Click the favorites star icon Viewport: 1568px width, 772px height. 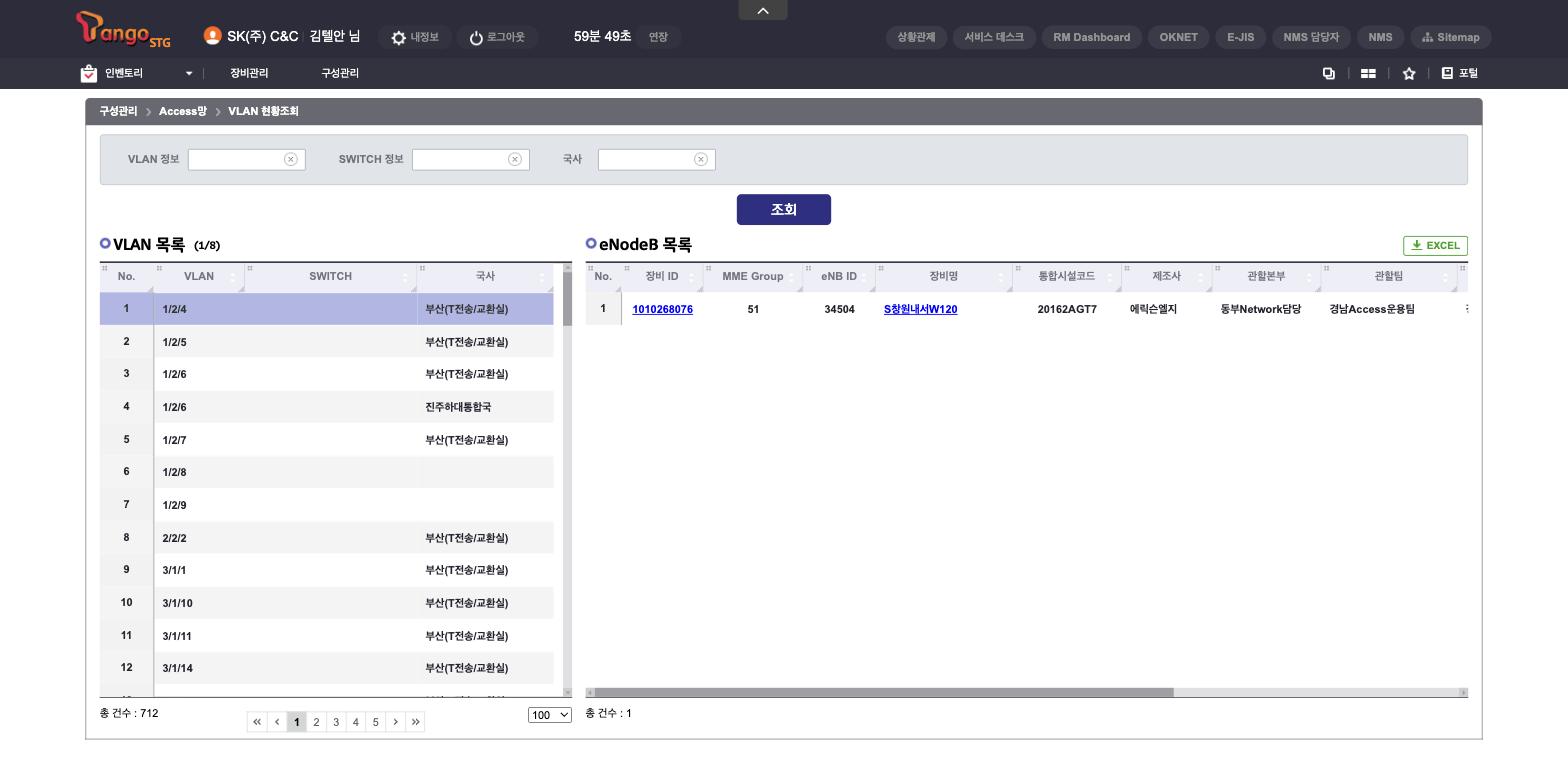(1409, 73)
